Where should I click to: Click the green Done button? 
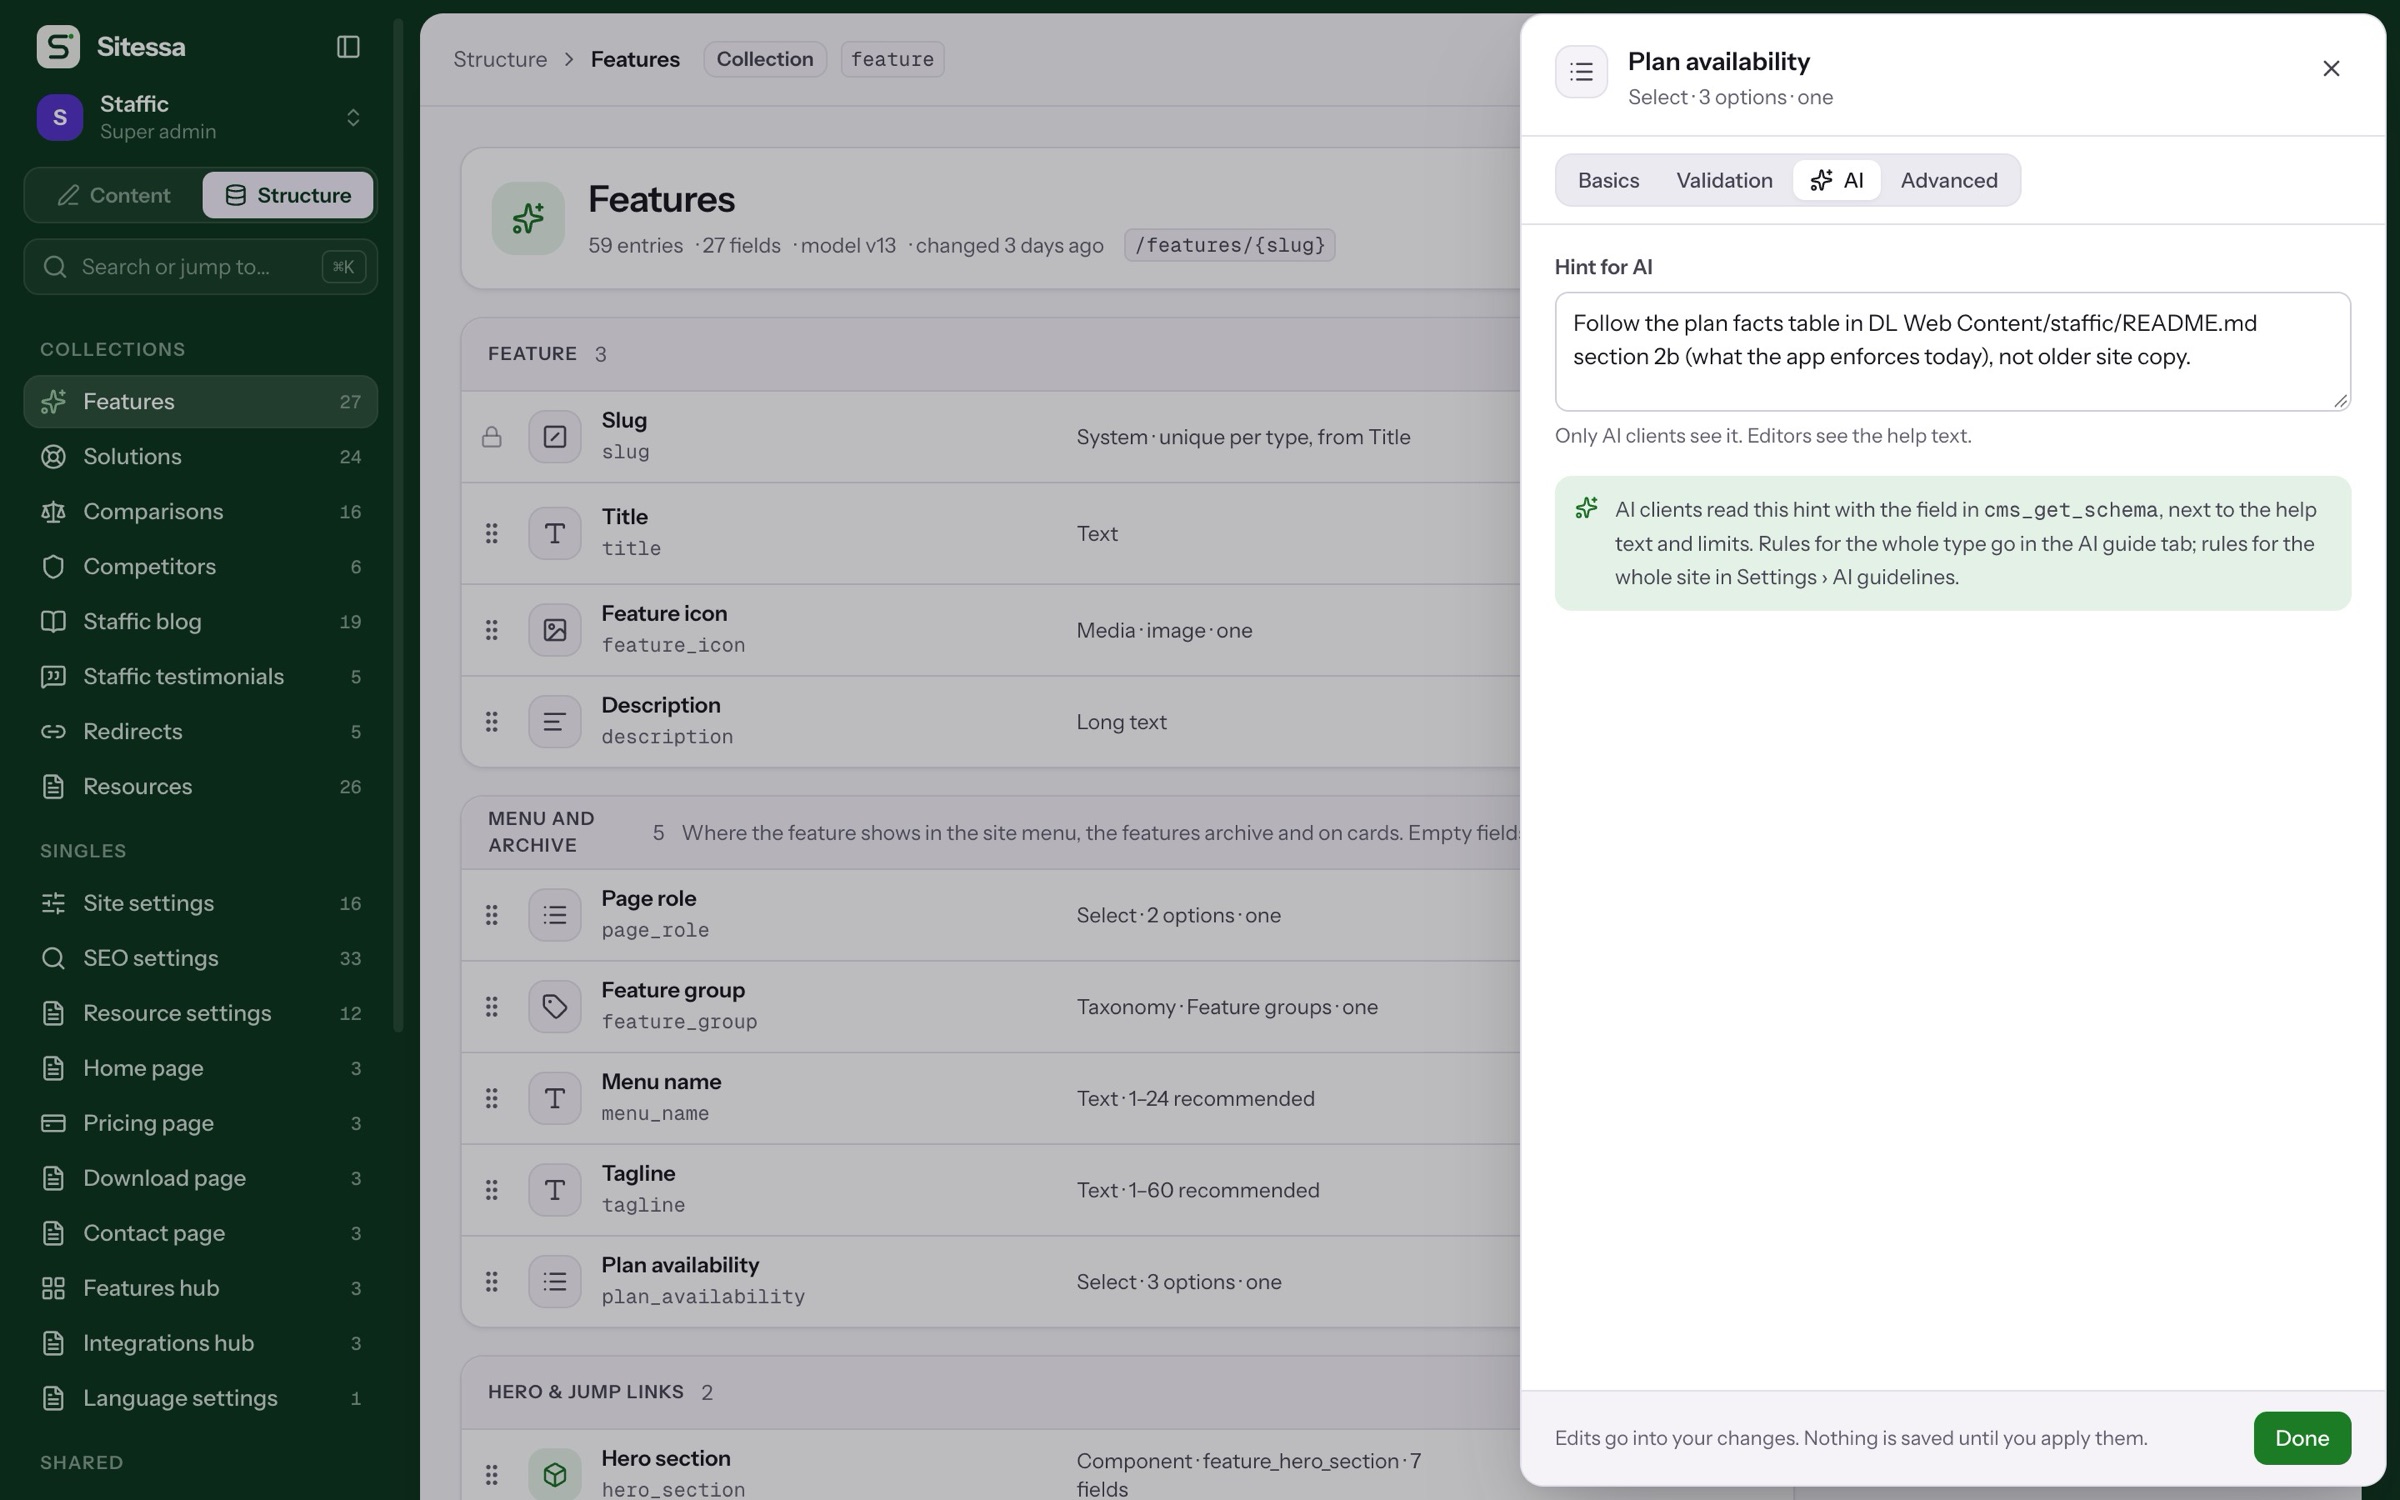point(2302,1438)
